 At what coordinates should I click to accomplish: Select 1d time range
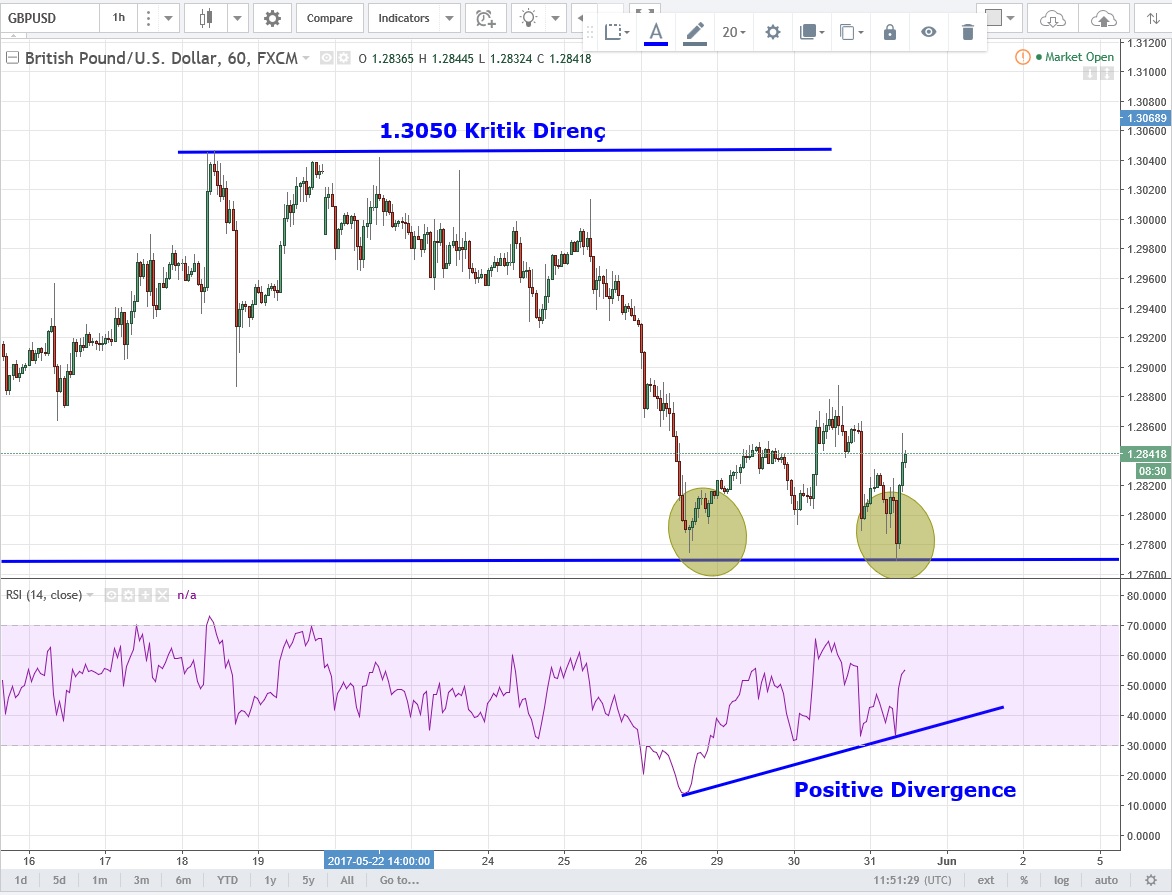[x=21, y=880]
